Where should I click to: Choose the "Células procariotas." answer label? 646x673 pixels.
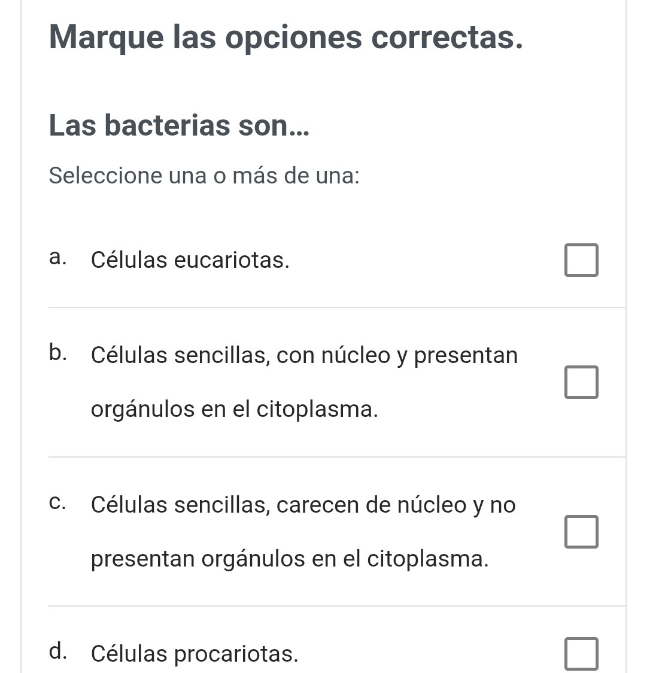[194, 654]
